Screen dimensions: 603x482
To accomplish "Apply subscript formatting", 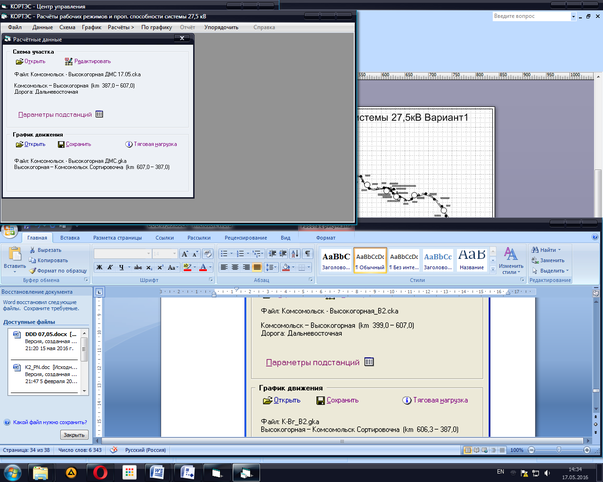I will (x=149, y=267).
